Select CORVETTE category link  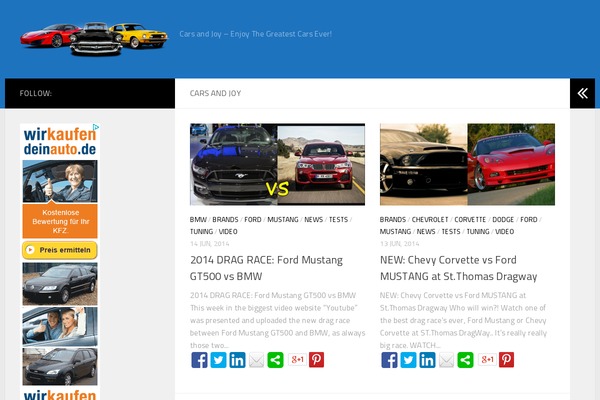coord(470,220)
